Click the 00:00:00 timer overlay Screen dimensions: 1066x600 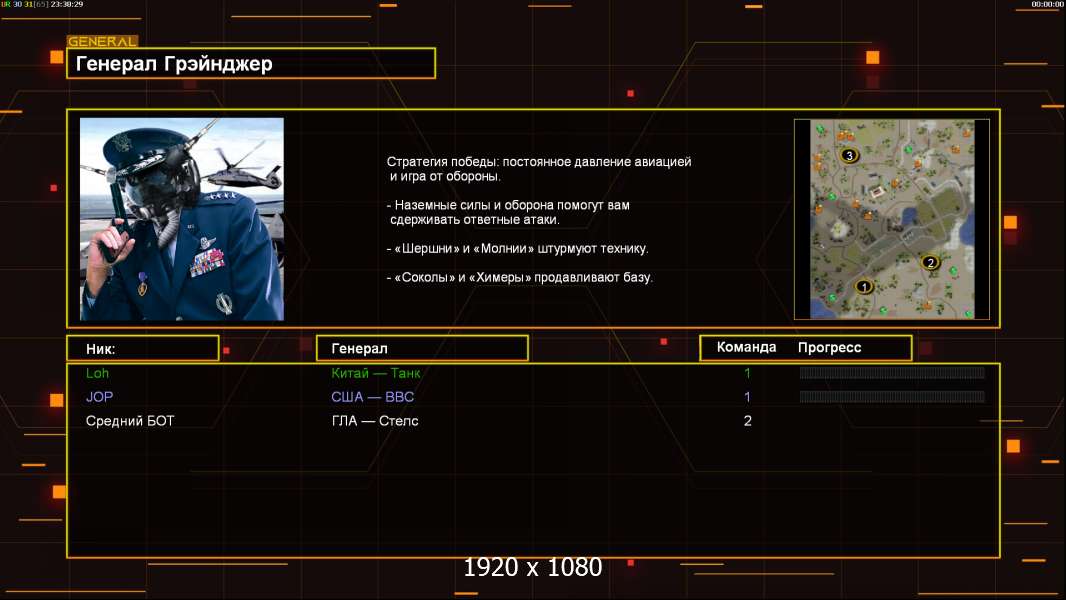(x=1047, y=4)
